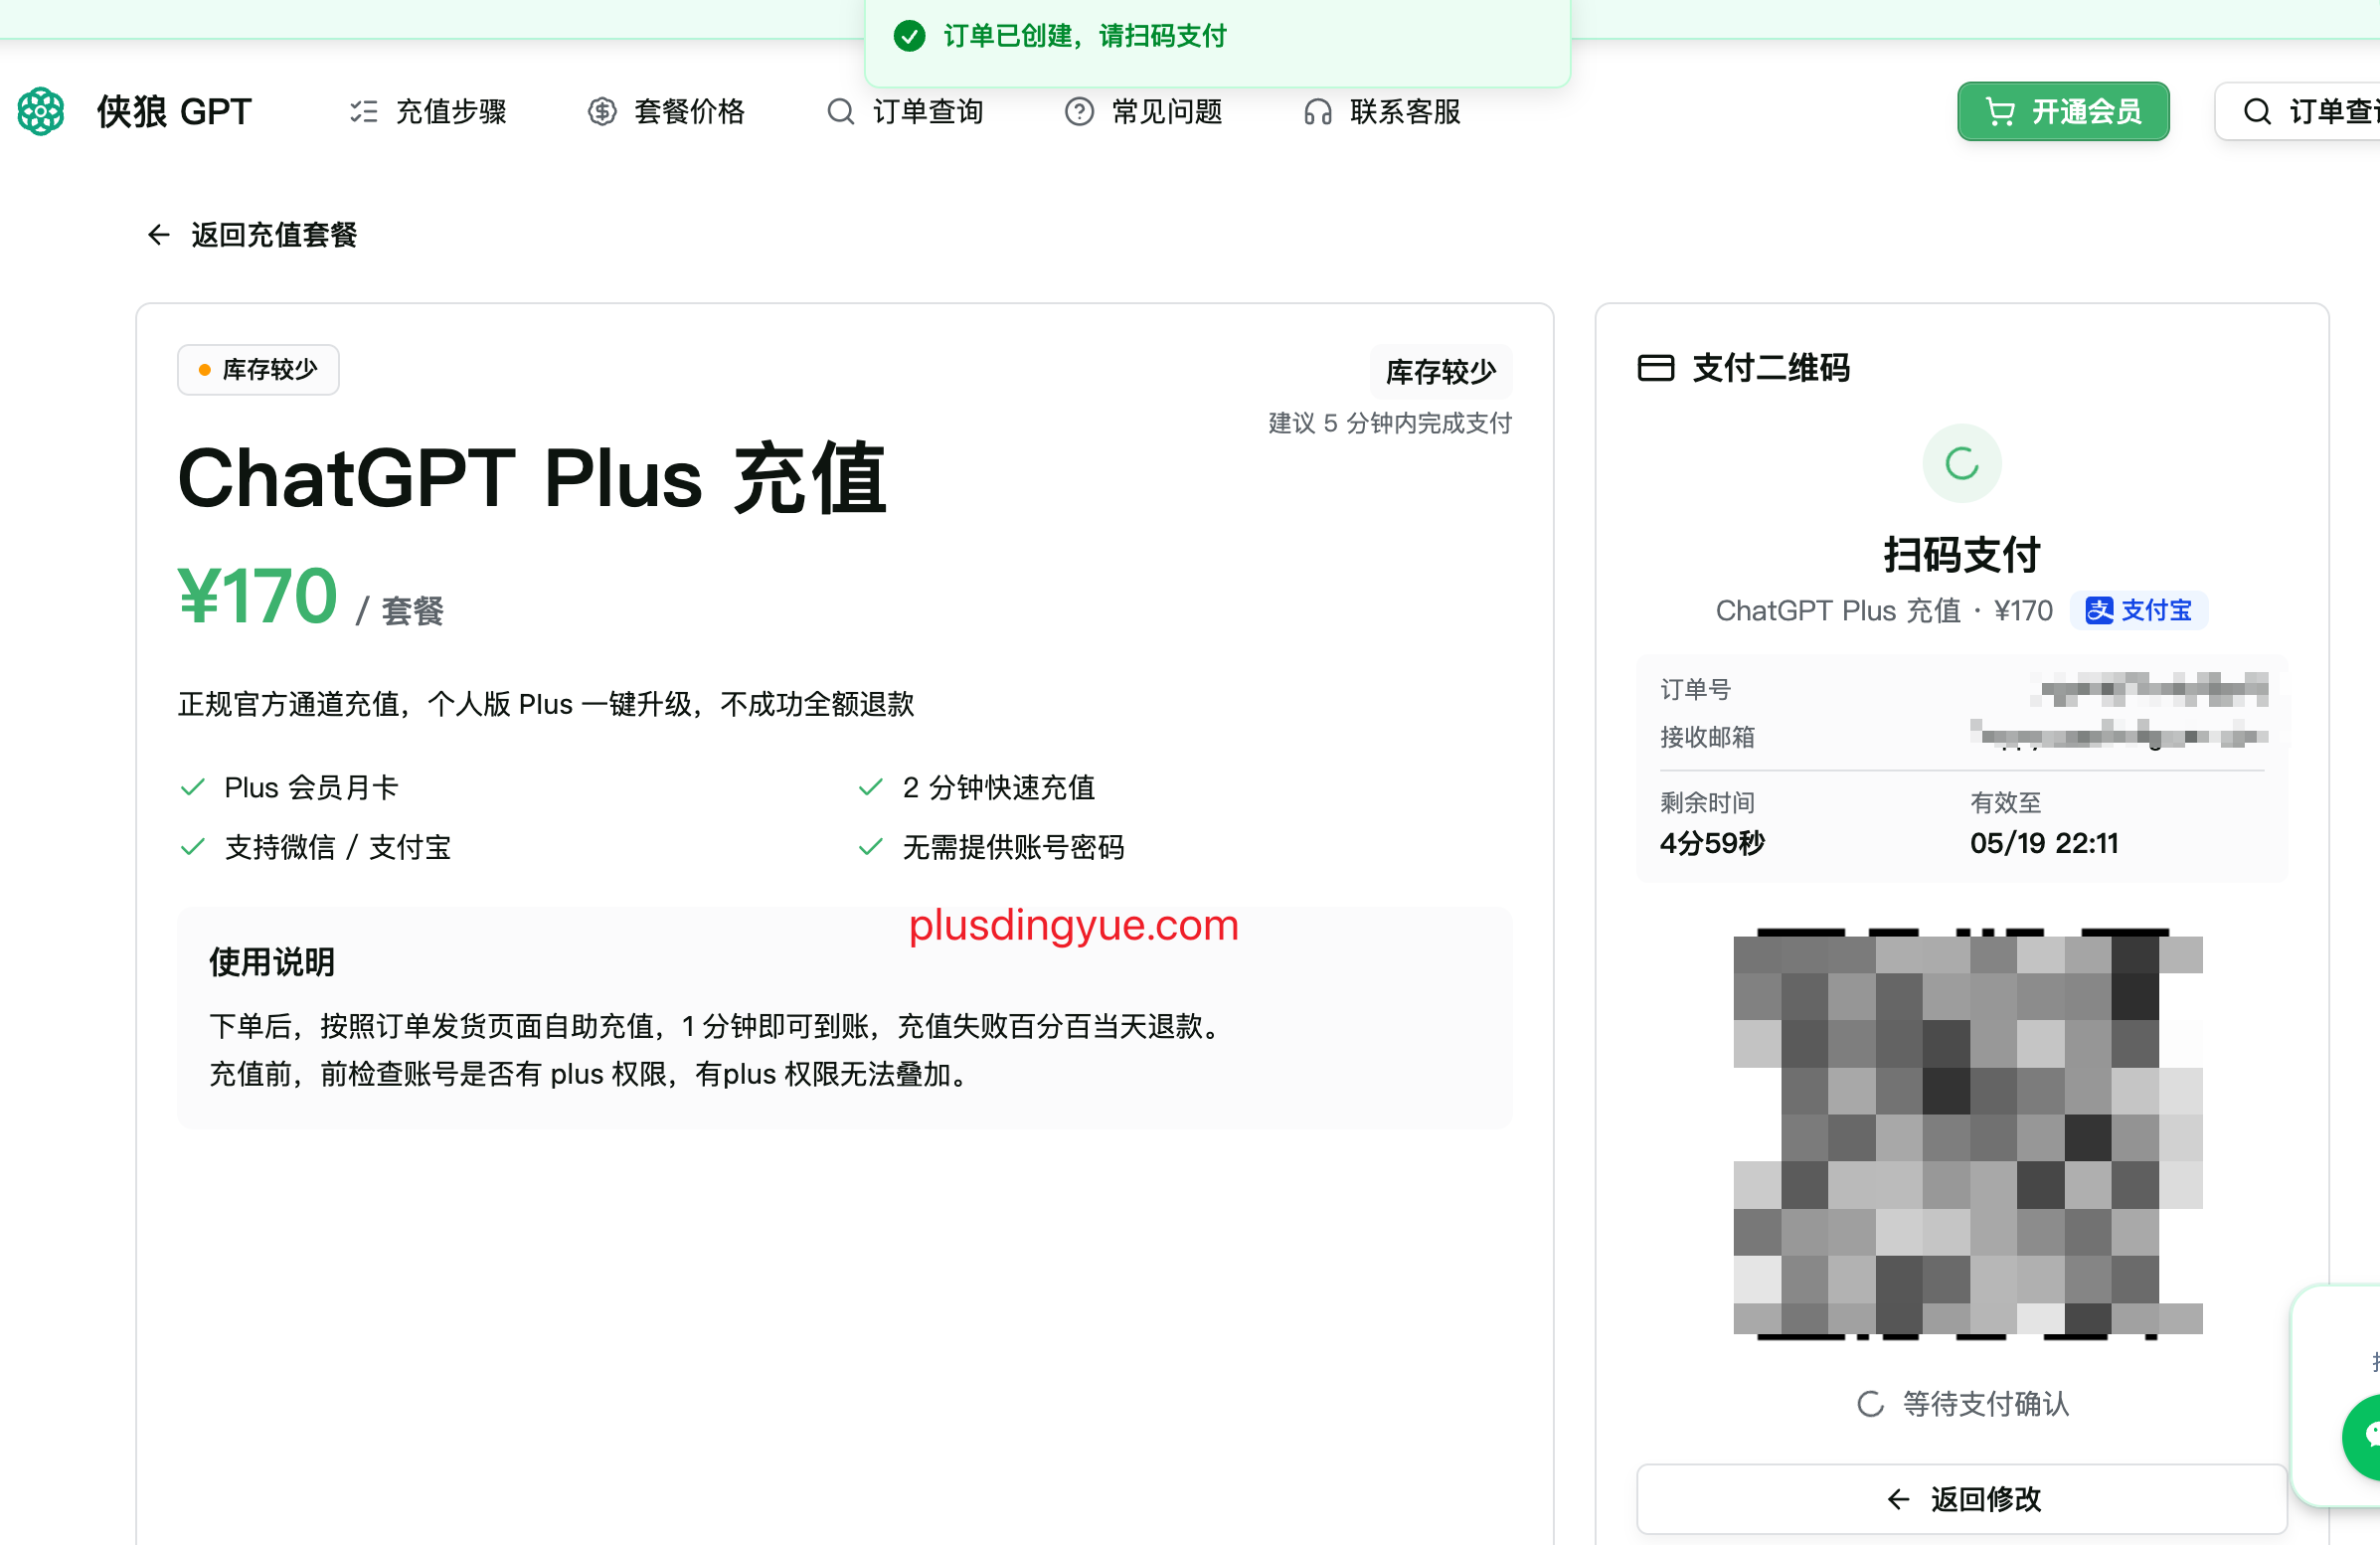This screenshot has height=1545, width=2380.
Task: Click the 建议 5 分钟内完成支付 hint
Action: [x=1390, y=423]
